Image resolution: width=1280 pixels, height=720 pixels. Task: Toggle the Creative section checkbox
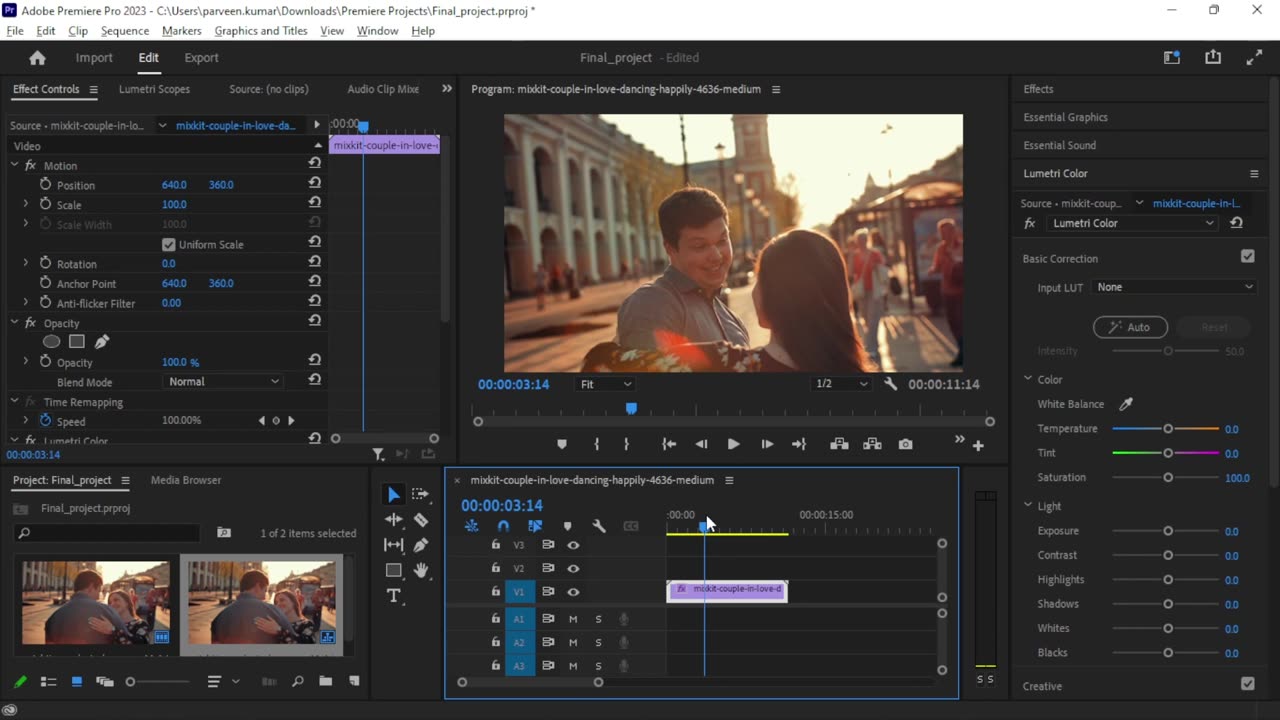tap(1248, 684)
